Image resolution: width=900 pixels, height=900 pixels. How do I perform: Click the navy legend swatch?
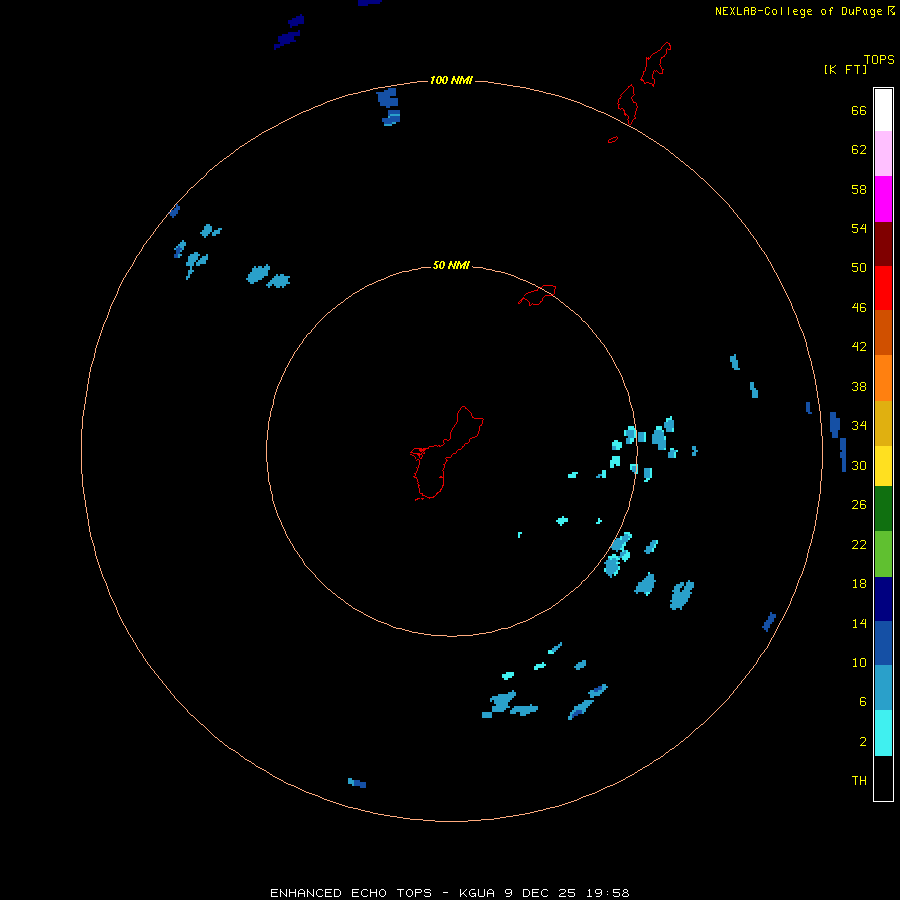click(x=883, y=599)
